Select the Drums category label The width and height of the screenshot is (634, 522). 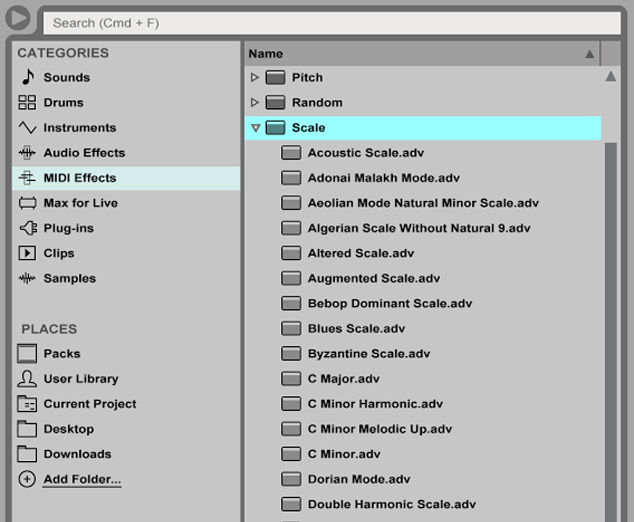click(x=63, y=102)
